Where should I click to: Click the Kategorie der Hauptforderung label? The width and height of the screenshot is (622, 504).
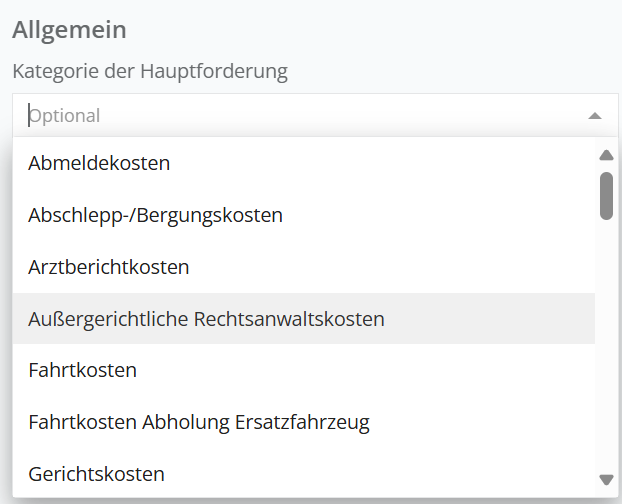pyautogui.click(x=150, y=71)
